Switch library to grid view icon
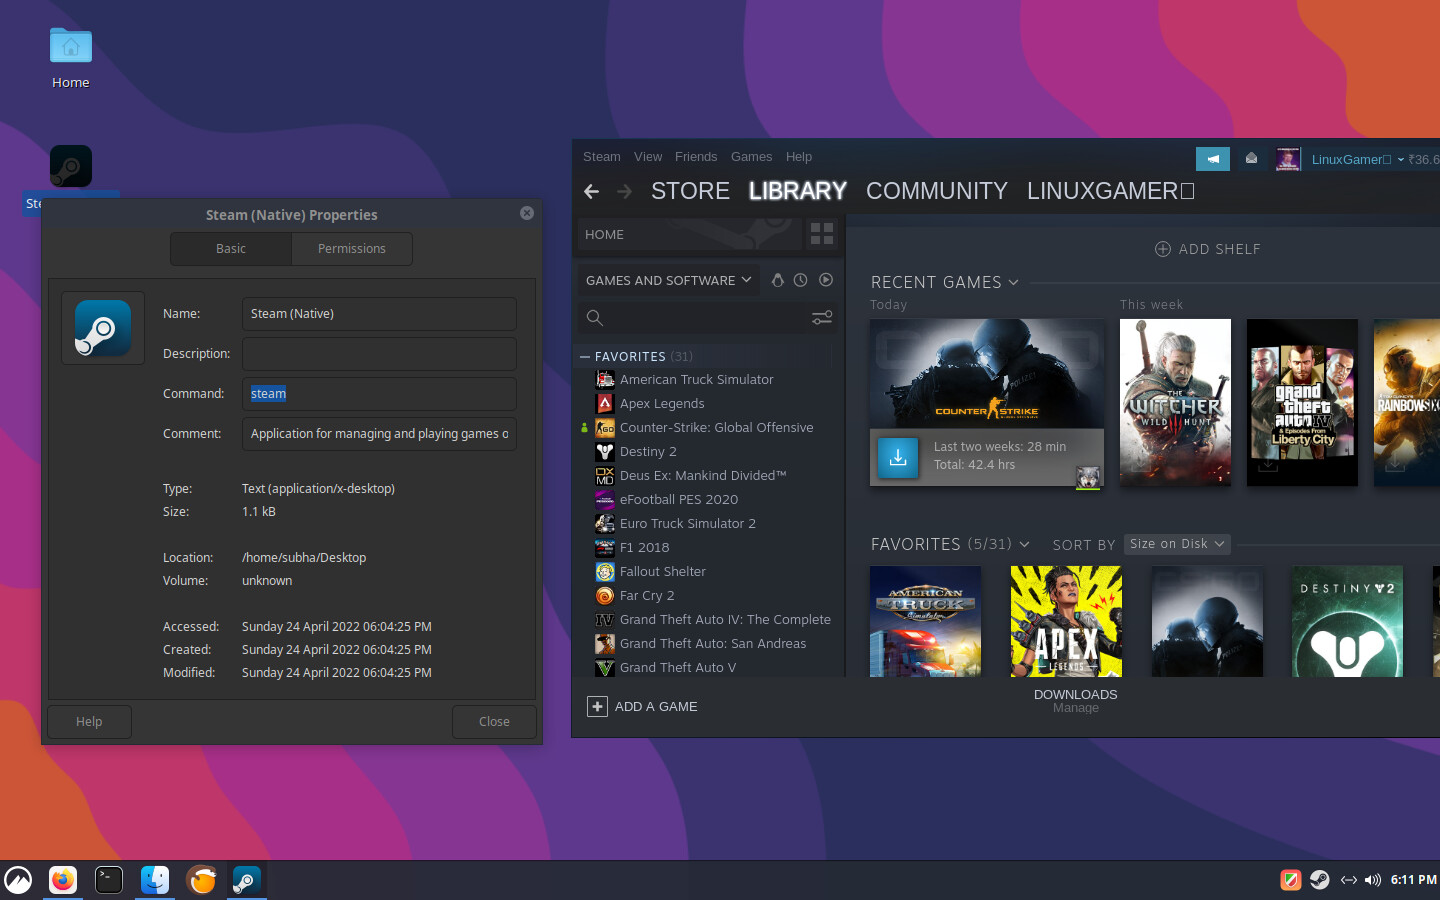This screenshot has height=900, width=1440. pos(822,234)
